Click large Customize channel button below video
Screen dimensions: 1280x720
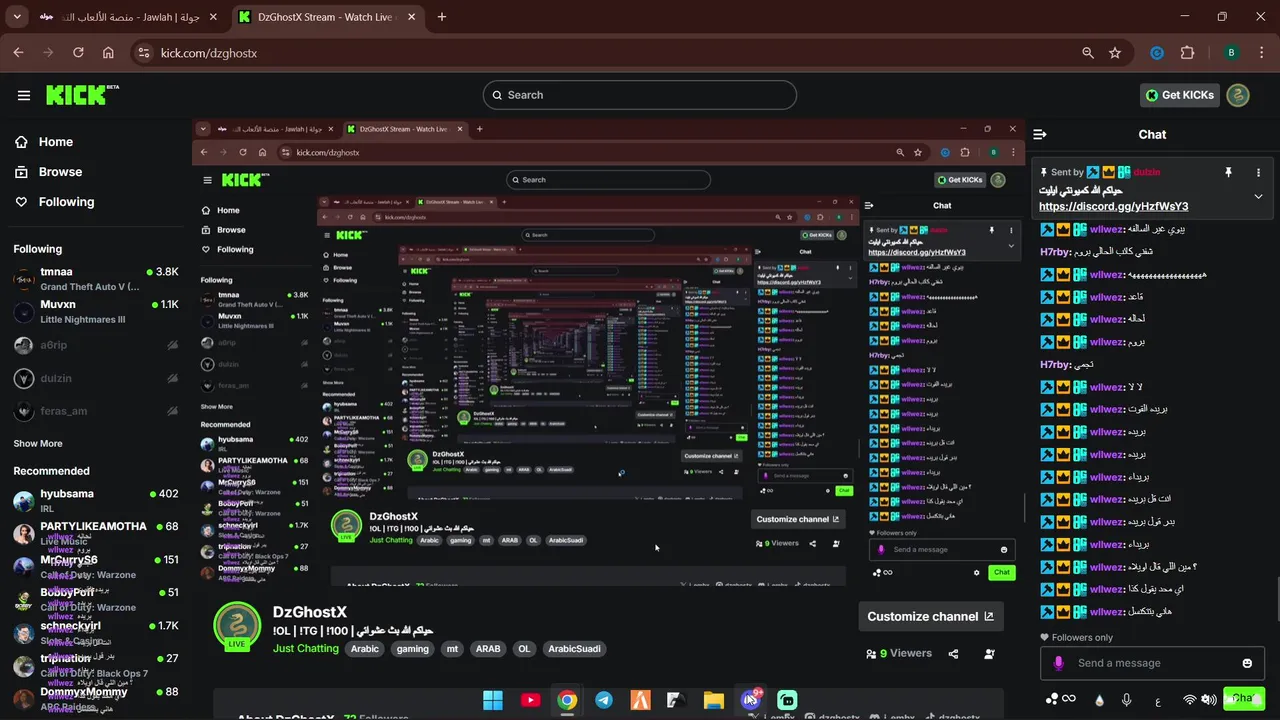tap(931, 617)
